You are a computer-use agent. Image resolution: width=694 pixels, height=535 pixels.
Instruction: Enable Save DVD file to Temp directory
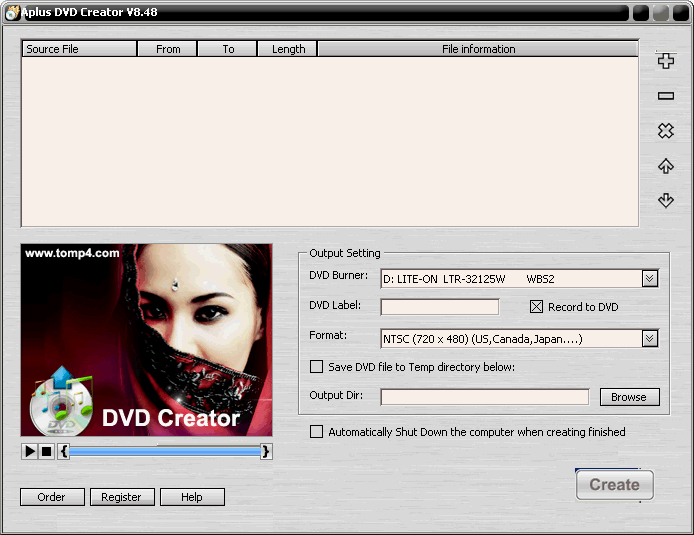(x=316, y=366)
